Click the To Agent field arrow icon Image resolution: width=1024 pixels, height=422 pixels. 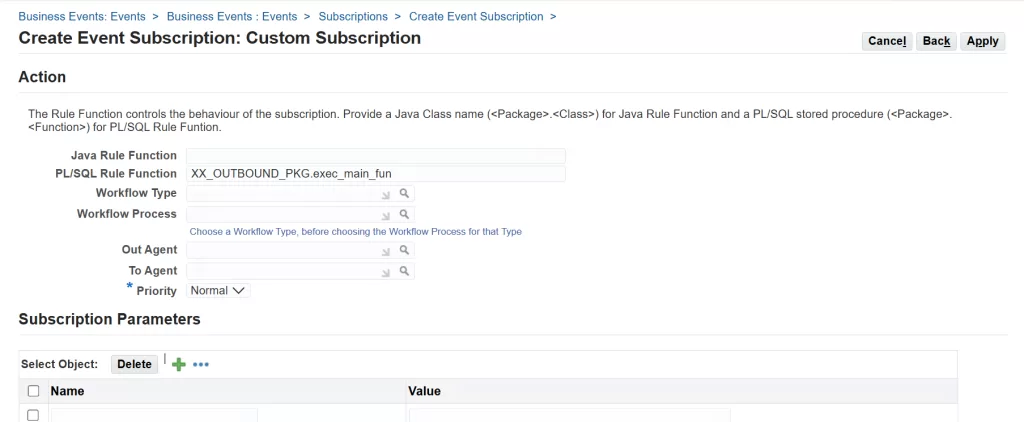tap(386, 272)
